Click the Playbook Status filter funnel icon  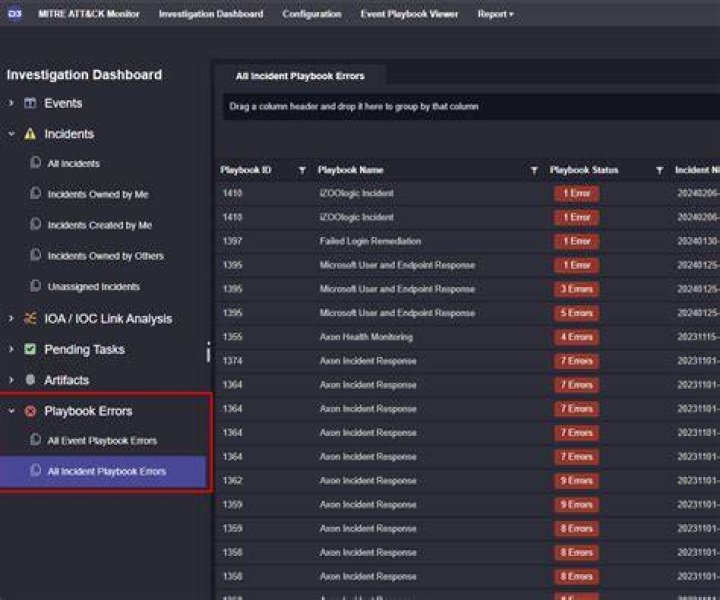[x=659, y=170]
